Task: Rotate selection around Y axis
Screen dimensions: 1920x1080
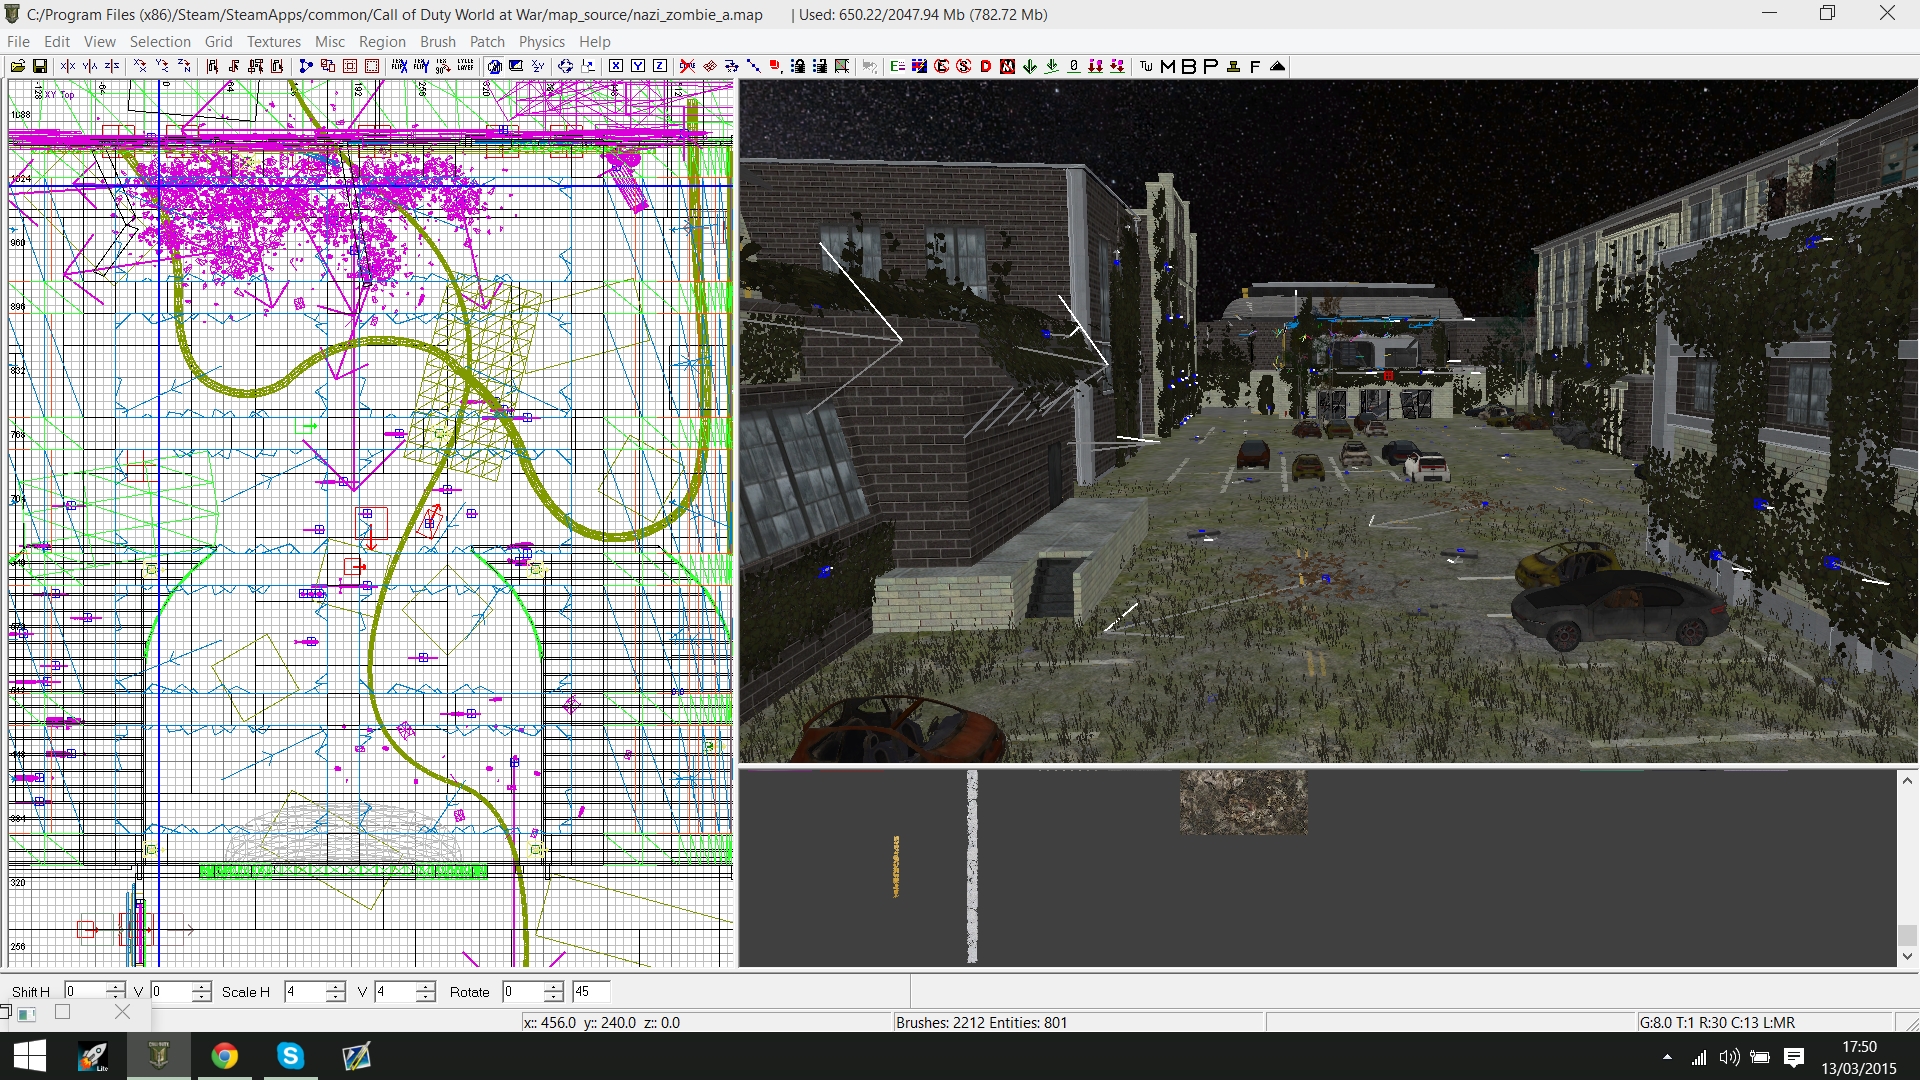Action: 162,66
